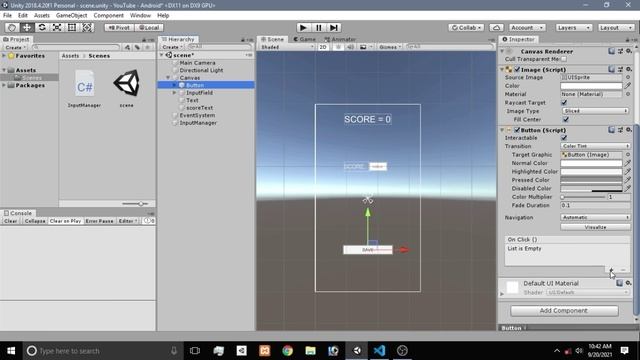Toggle scene lighting icon in Scene toolbar
The height and width of the screenshot is (360, 640).
pyautogui.click(x=338, y=47)
